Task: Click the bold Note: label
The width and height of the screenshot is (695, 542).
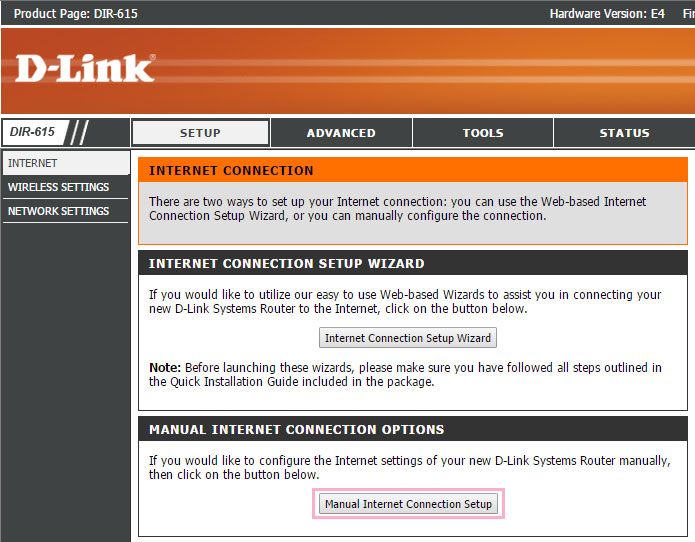Action: 164,367
